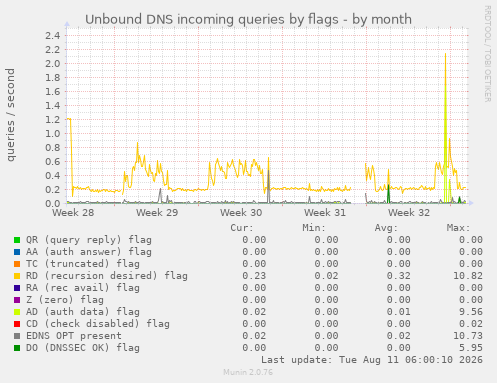The height and width of the screenshot is (383, 497).
Task: Click the CD flag Max value 0.02
Action: tap(471, 324)
